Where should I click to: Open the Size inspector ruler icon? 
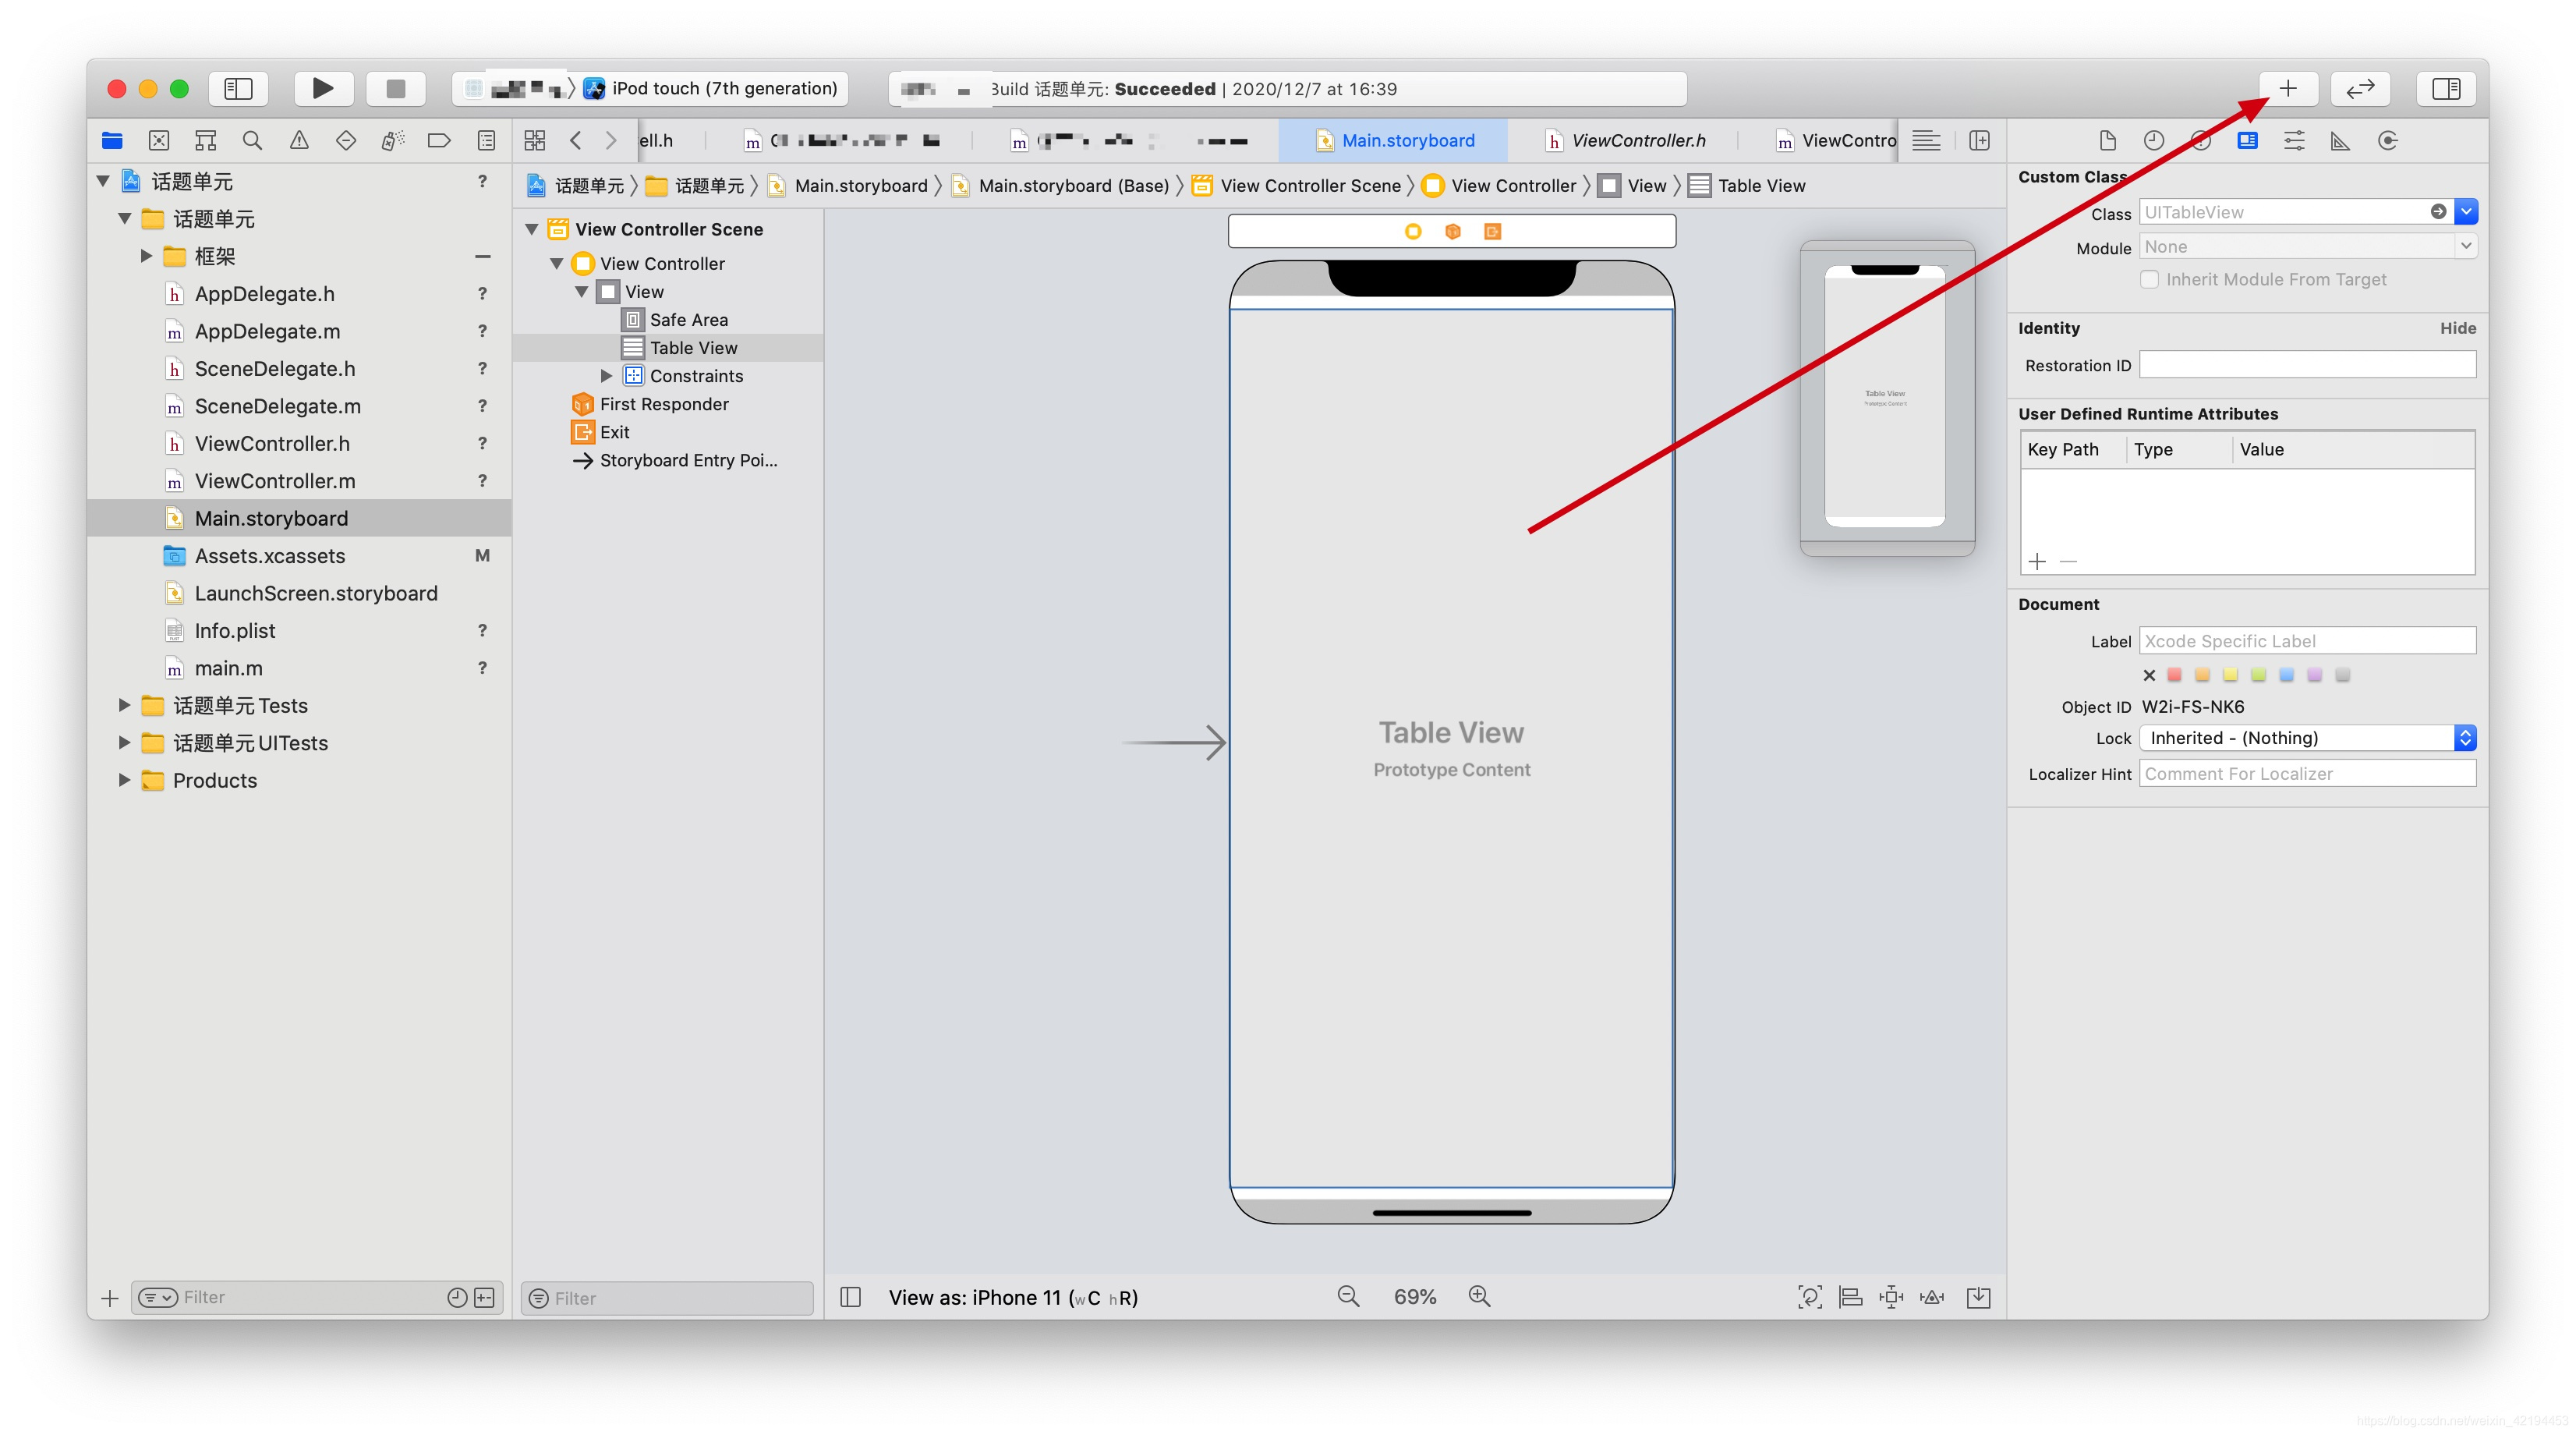tap(2340, 141)
